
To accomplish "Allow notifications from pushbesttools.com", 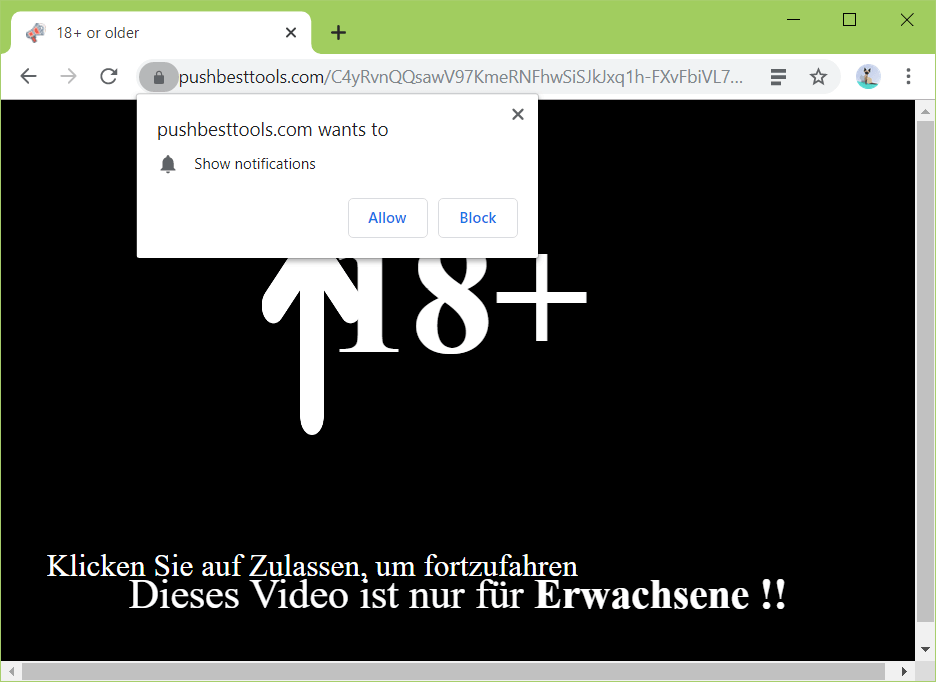I will (x=387, y=218).
